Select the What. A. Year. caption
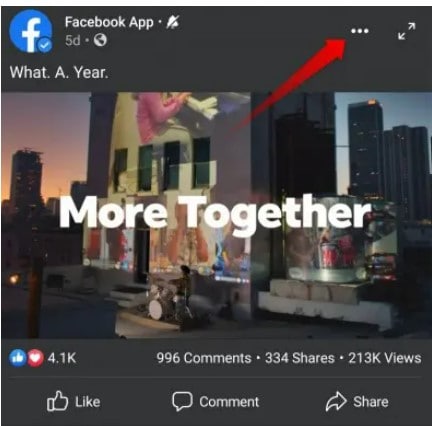432x426 pixels. coord(59,72)
